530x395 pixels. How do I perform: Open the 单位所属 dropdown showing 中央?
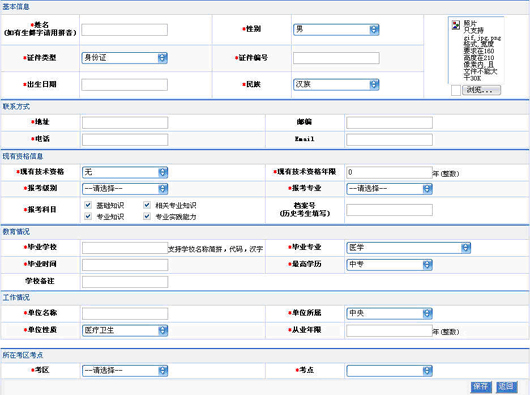click(x=389, y=313)
